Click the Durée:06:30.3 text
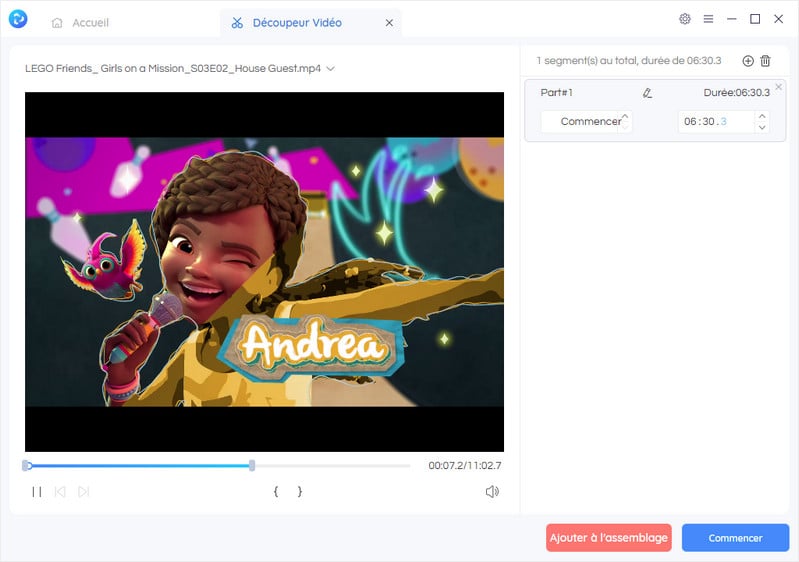This screenshot has height=562, width=799. (x=736, y=93)
